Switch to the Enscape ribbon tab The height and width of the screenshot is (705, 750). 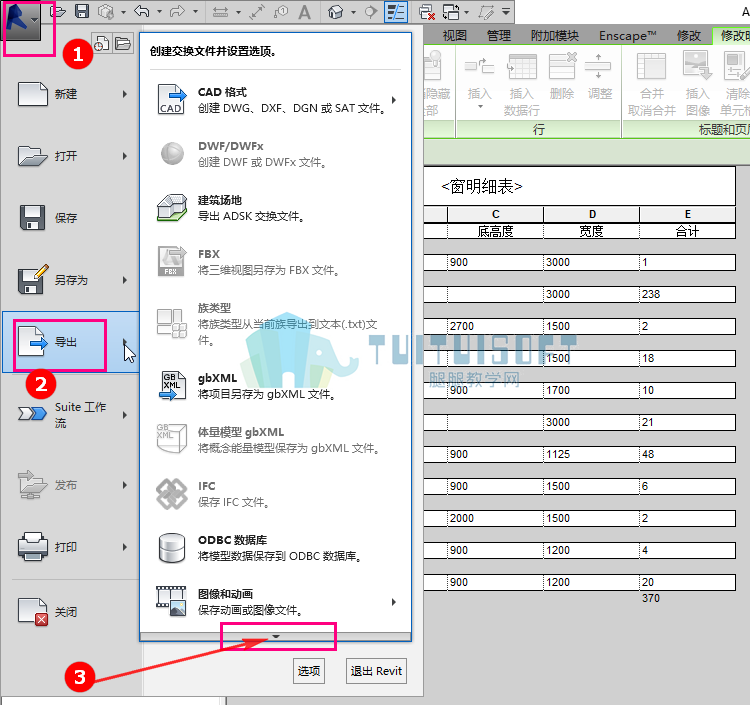(628, 35)
